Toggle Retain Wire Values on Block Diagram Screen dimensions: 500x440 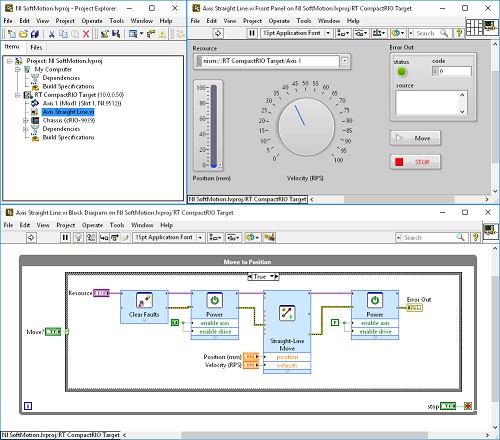[91, 237]
